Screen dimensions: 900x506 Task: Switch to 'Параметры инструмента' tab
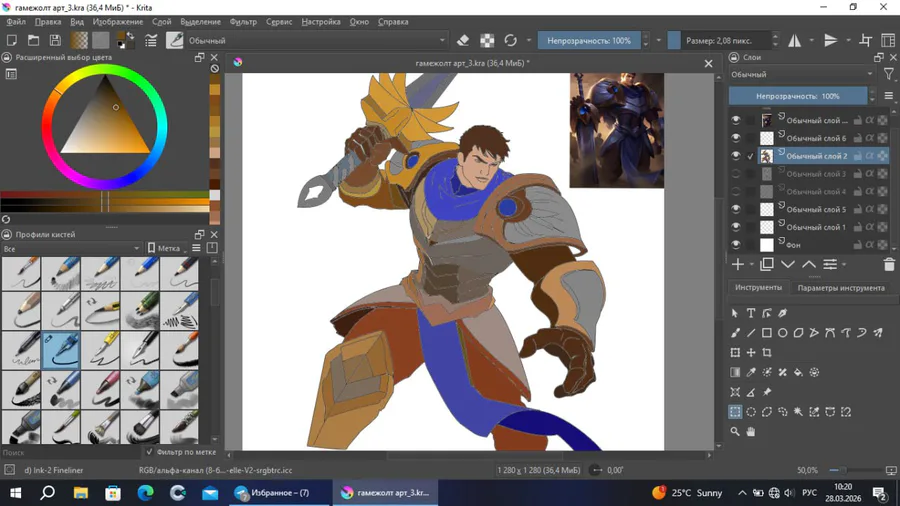[x=840, y=288]
